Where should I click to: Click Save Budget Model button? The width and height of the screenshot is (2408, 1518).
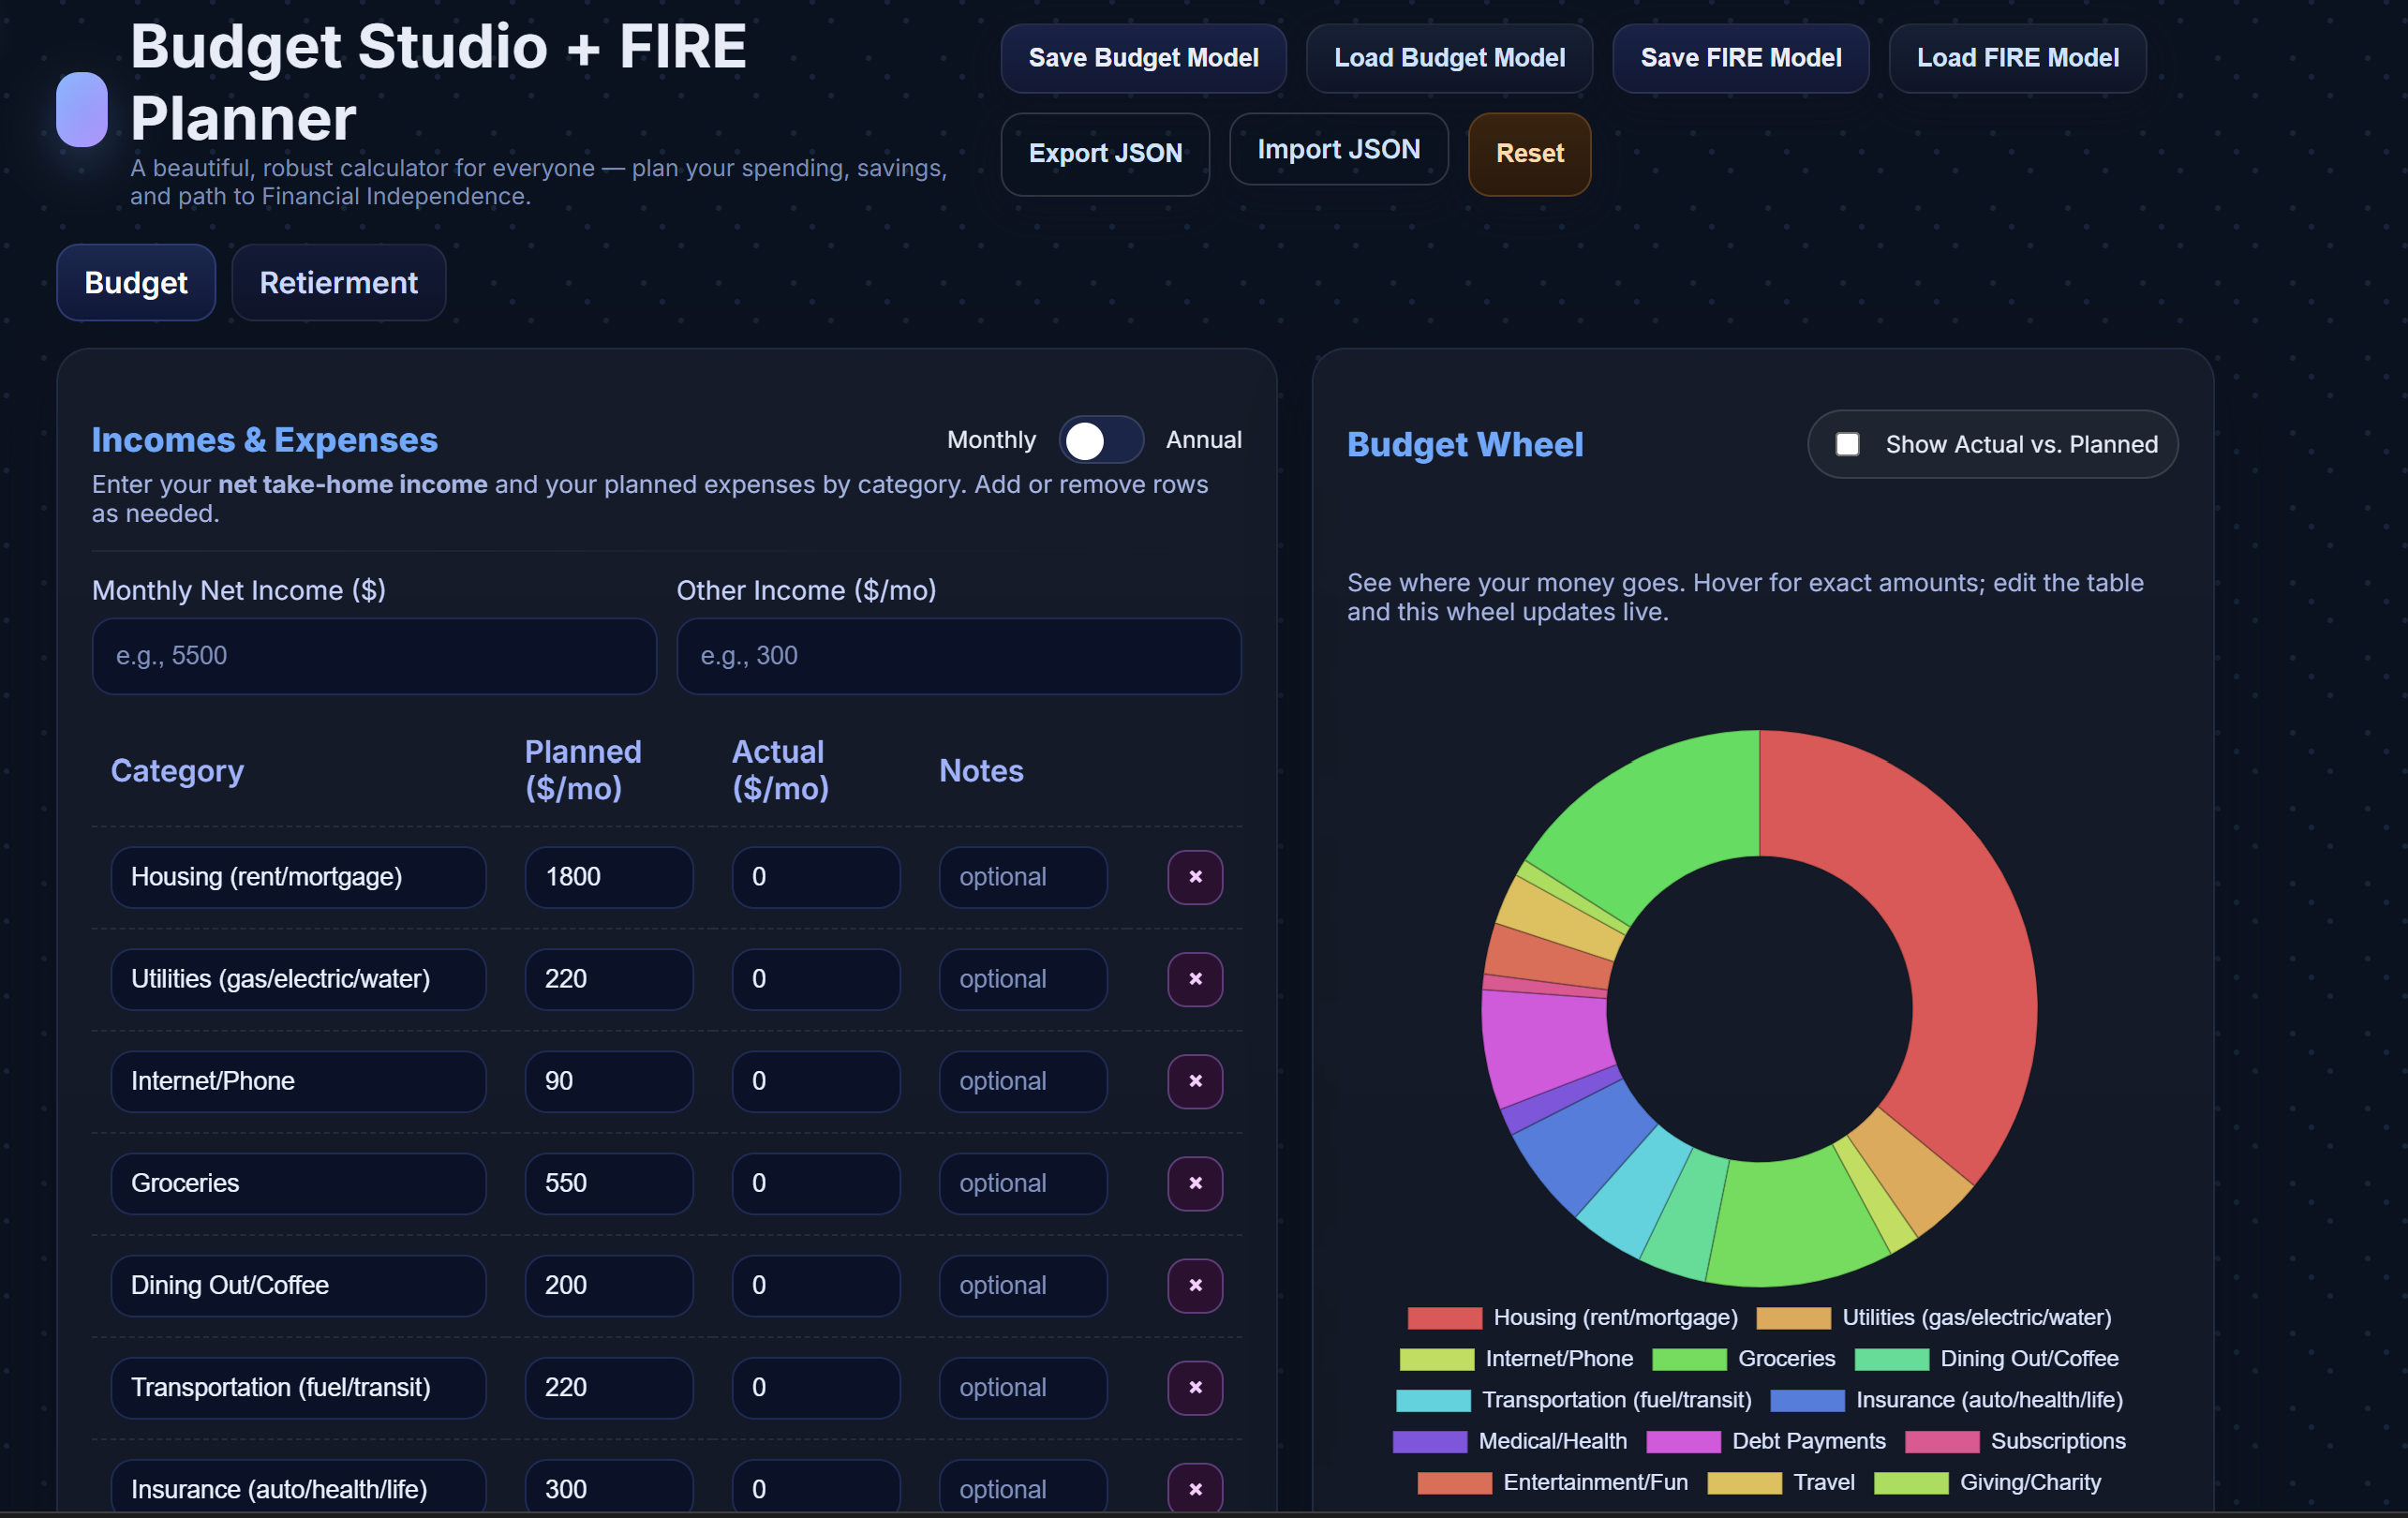(x=1143, y=58)
